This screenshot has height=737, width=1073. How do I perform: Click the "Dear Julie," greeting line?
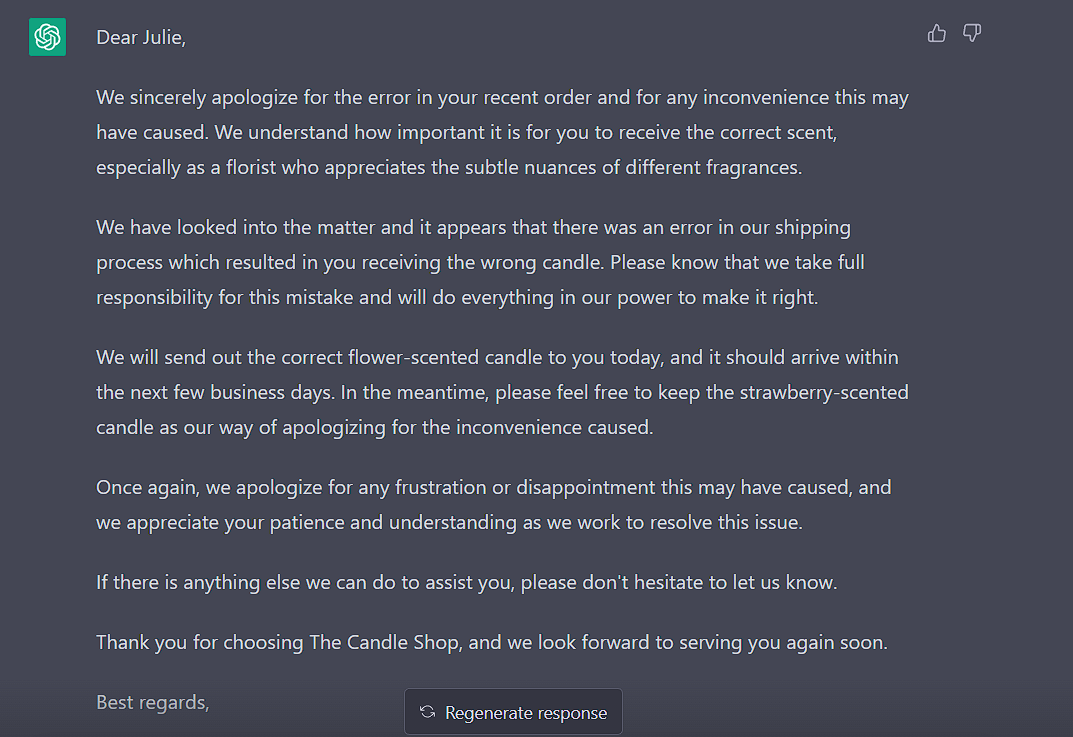(141, 37)
